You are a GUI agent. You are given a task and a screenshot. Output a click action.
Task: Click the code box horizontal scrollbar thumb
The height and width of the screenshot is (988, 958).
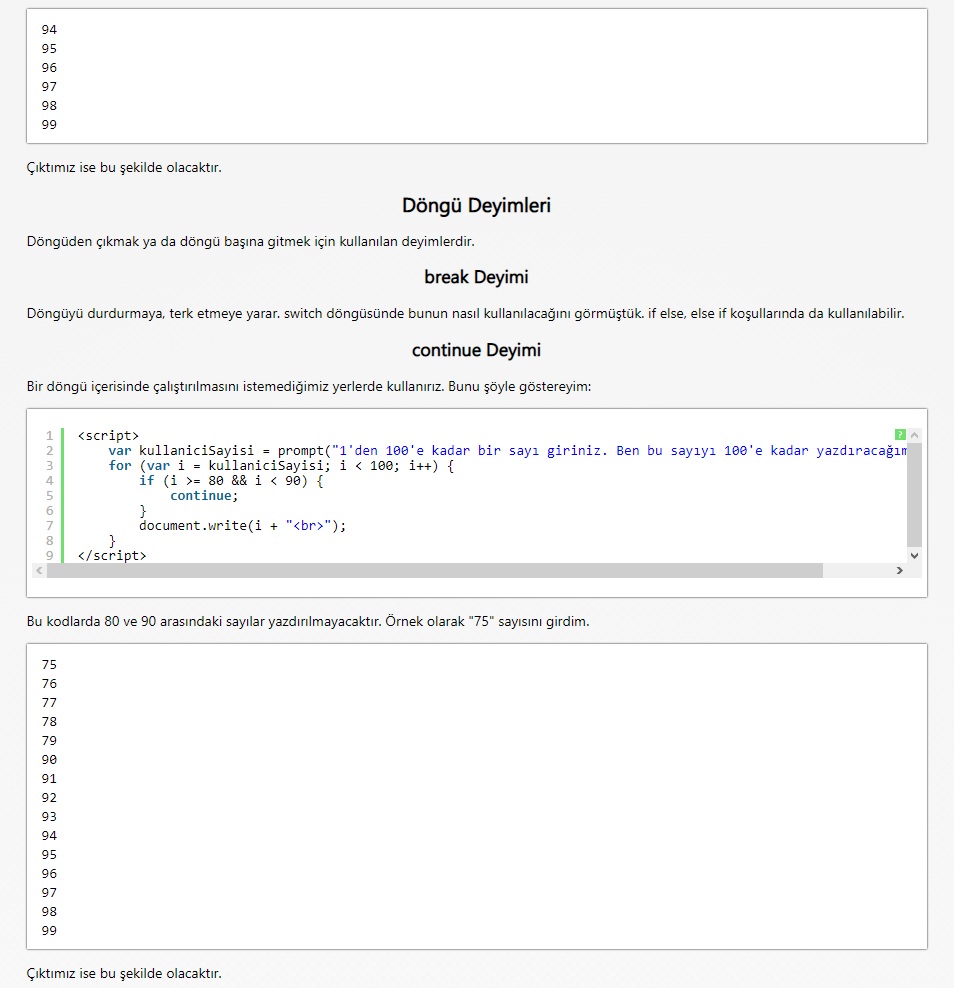tap(435, 570)
